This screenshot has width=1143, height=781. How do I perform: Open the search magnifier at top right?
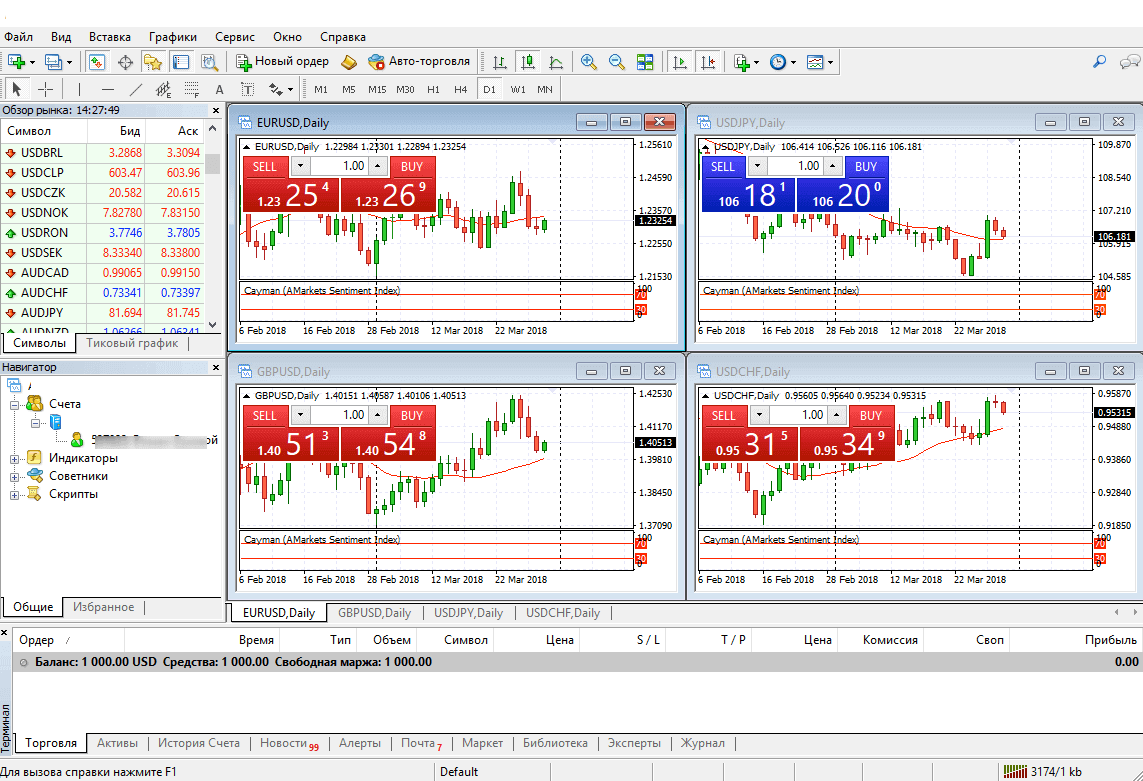click(1099, 62)
